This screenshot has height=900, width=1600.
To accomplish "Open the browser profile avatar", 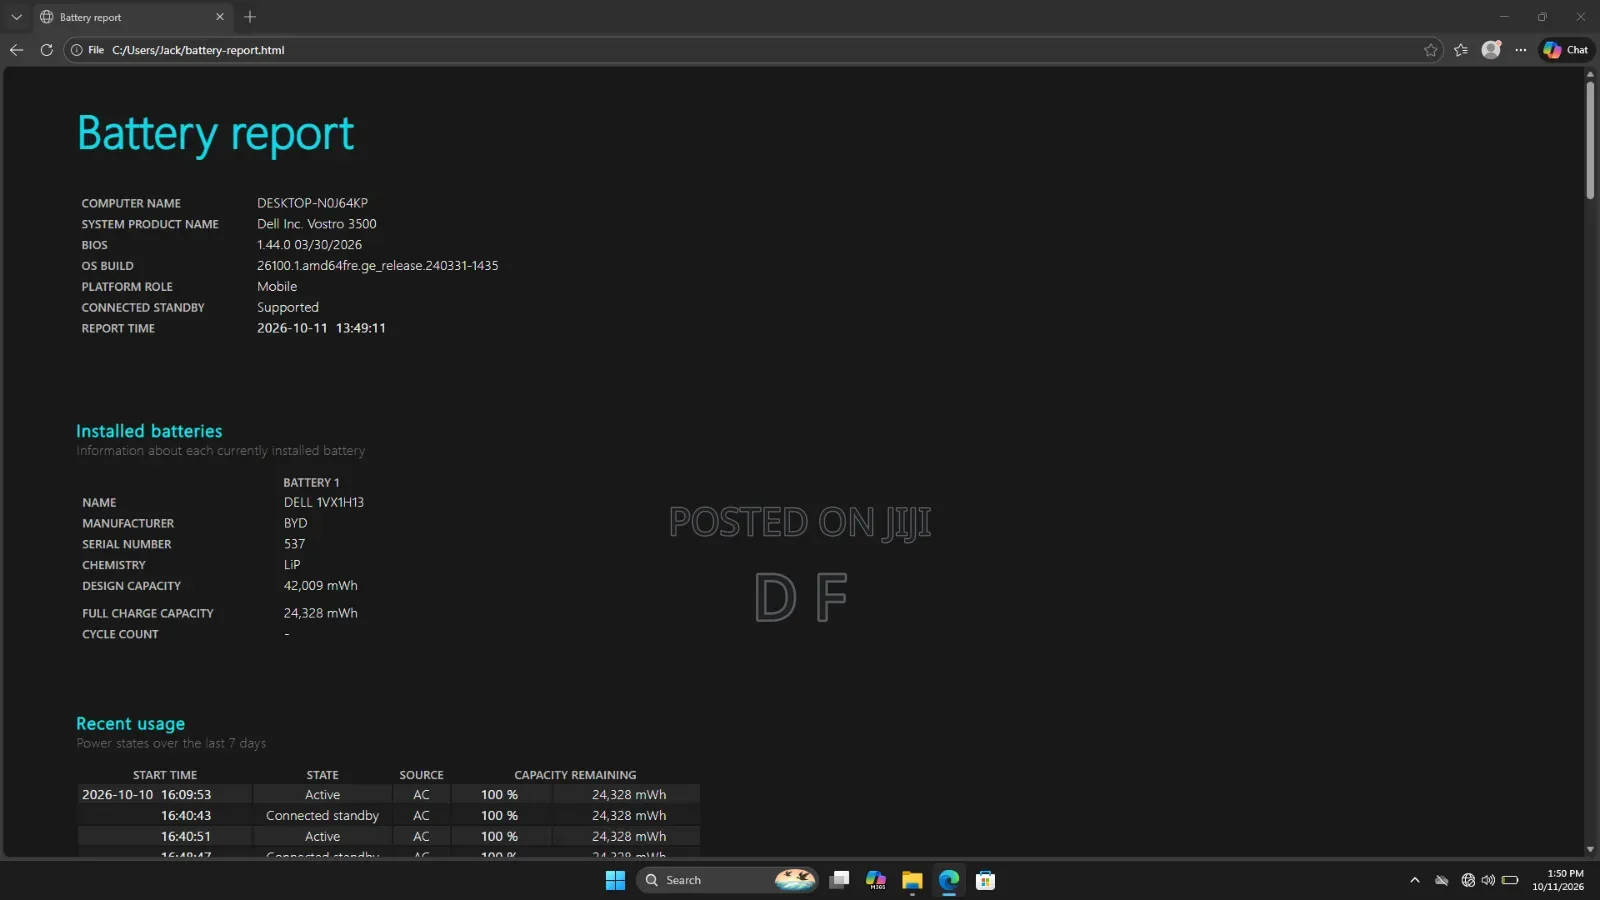I will 1491,50.
